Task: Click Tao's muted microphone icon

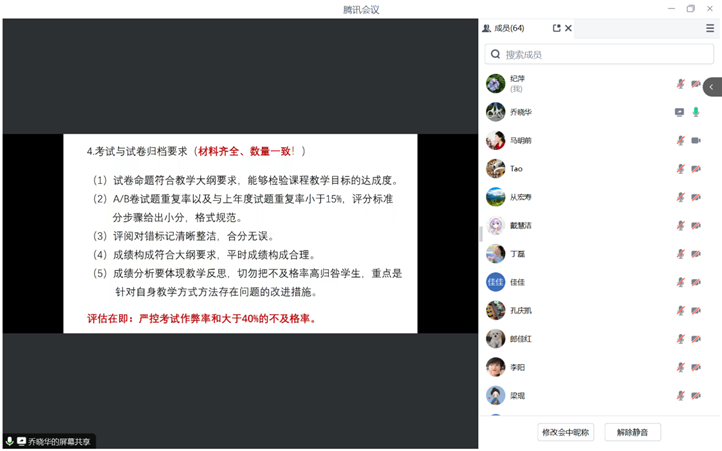Action: (x=680, y=169)
